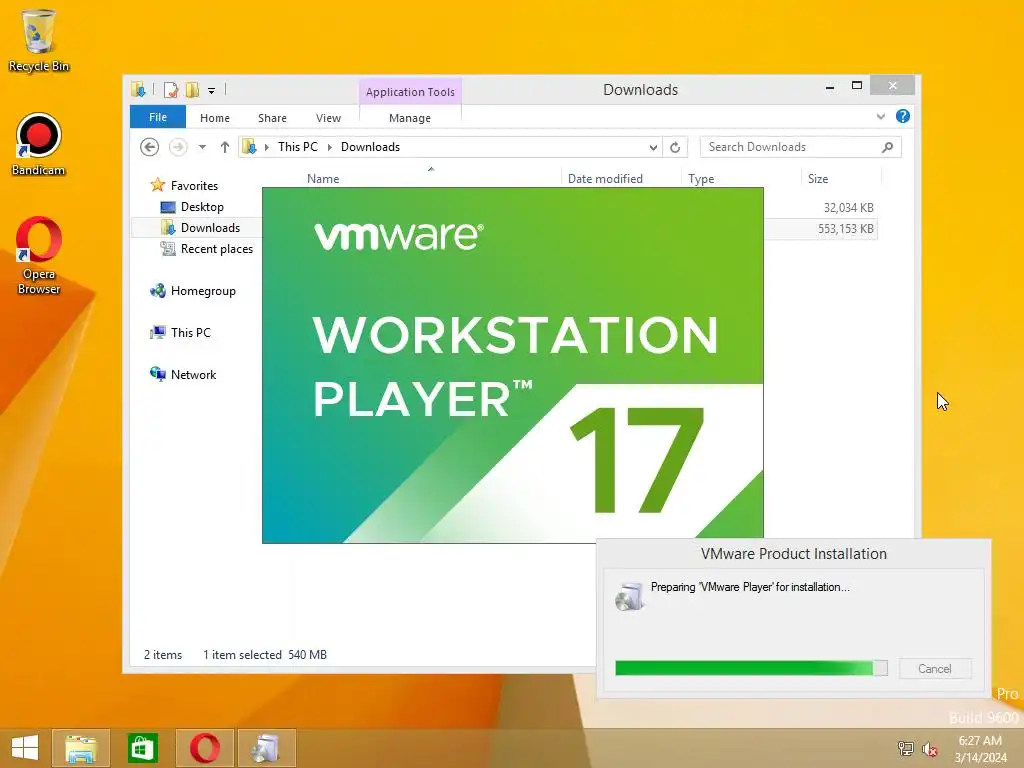Click the Forward navigation arrow

[x=178, y=147]
